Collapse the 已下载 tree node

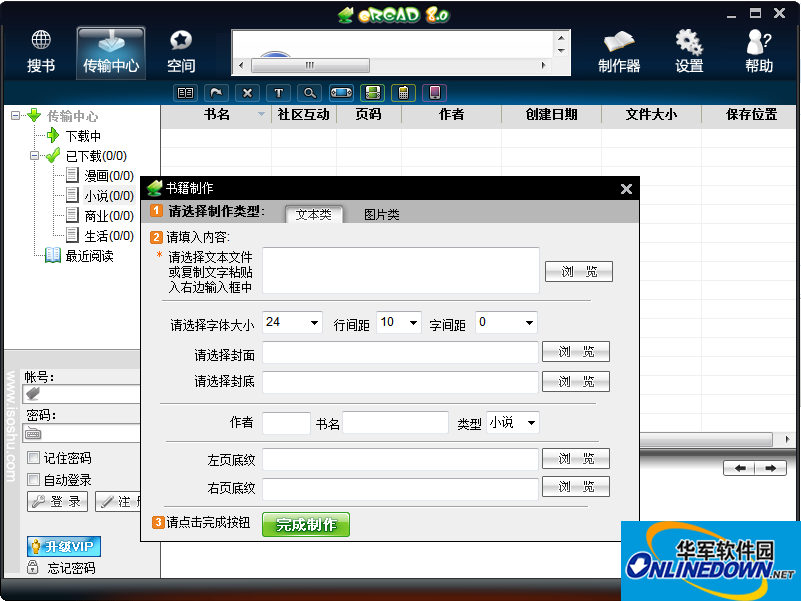click(35, 156)
